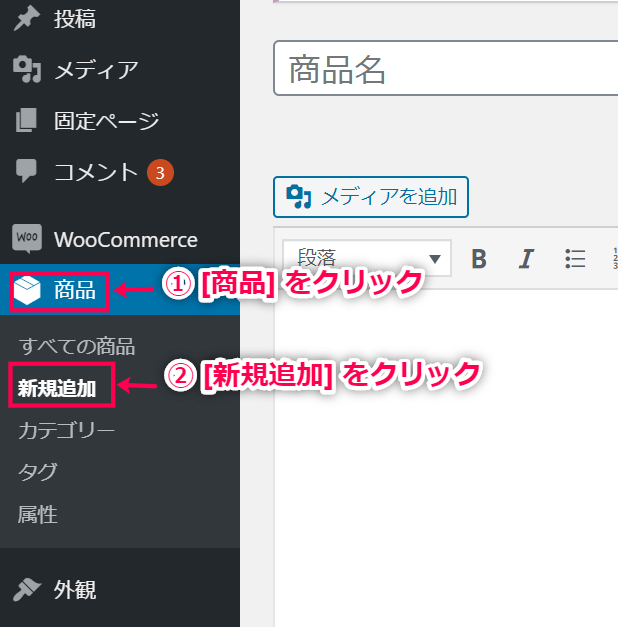618x627 pixels.
Task: Open すべての商品 submenu item
Action: coord(77,346)
